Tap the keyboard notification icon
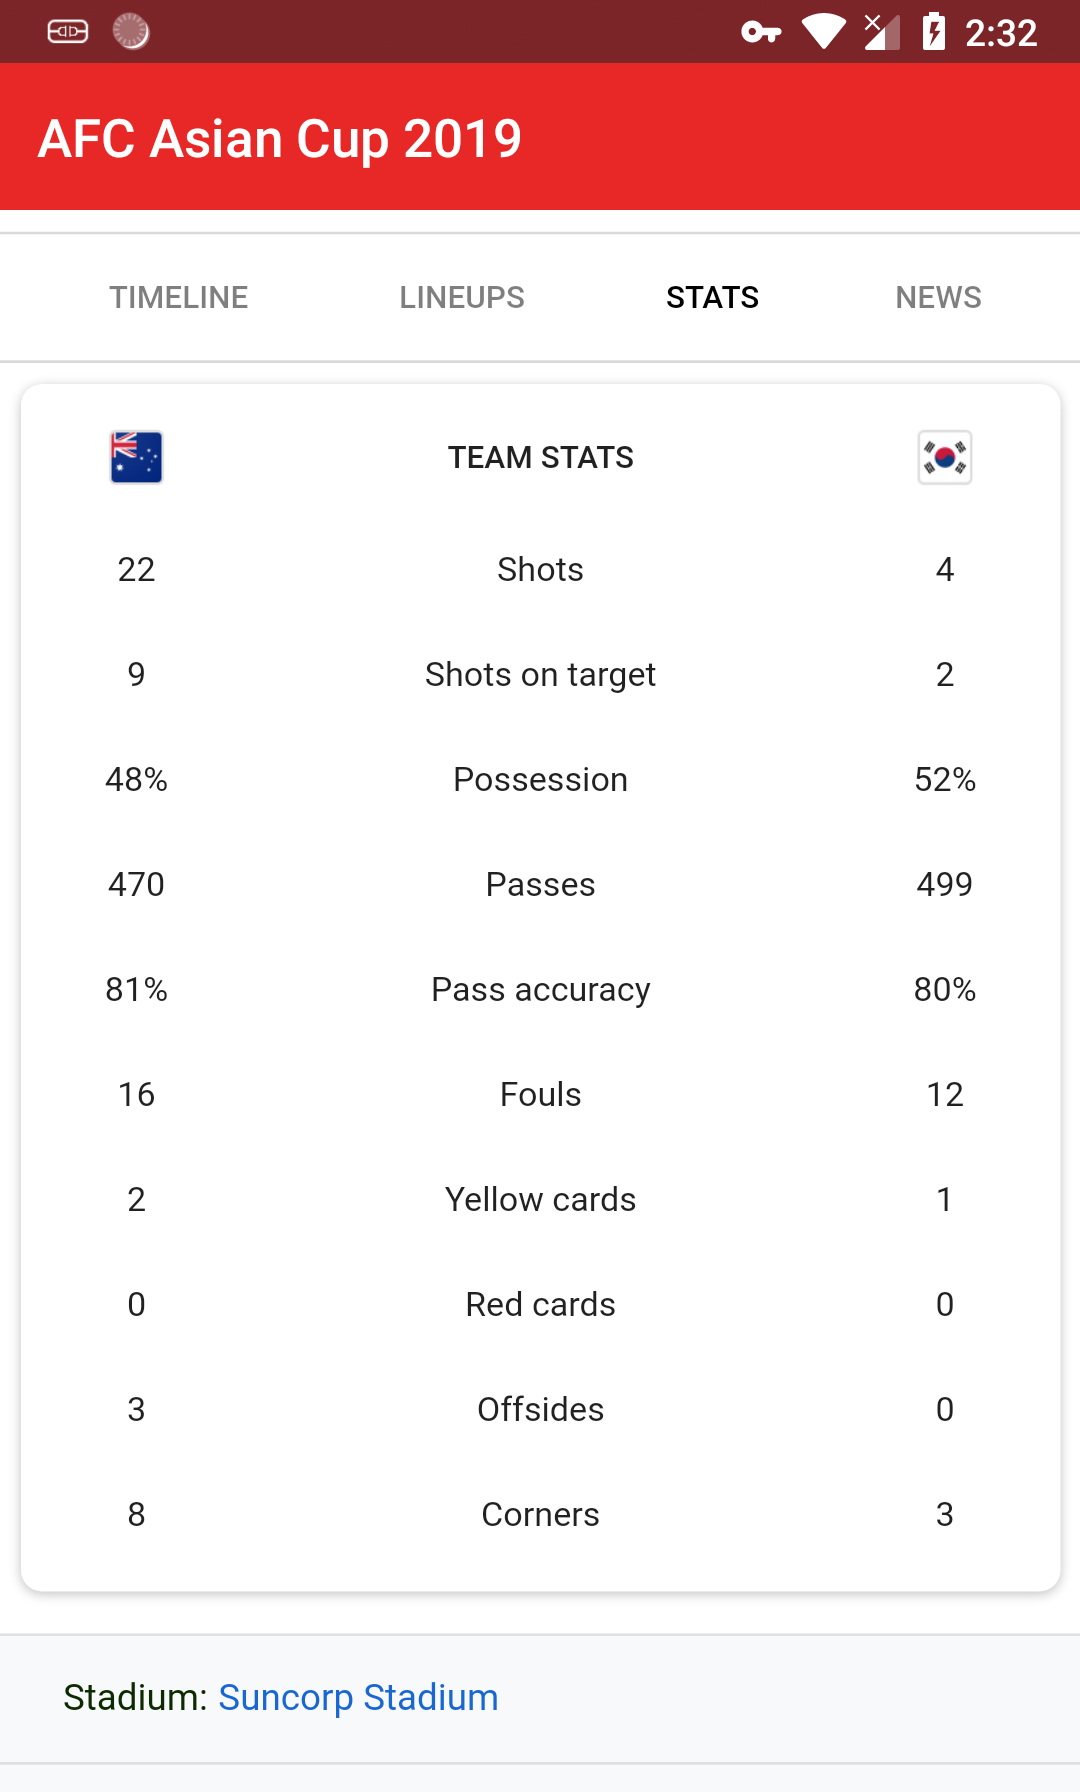Viewport: 1080px width, 1792px height. (x=68, y=32)
